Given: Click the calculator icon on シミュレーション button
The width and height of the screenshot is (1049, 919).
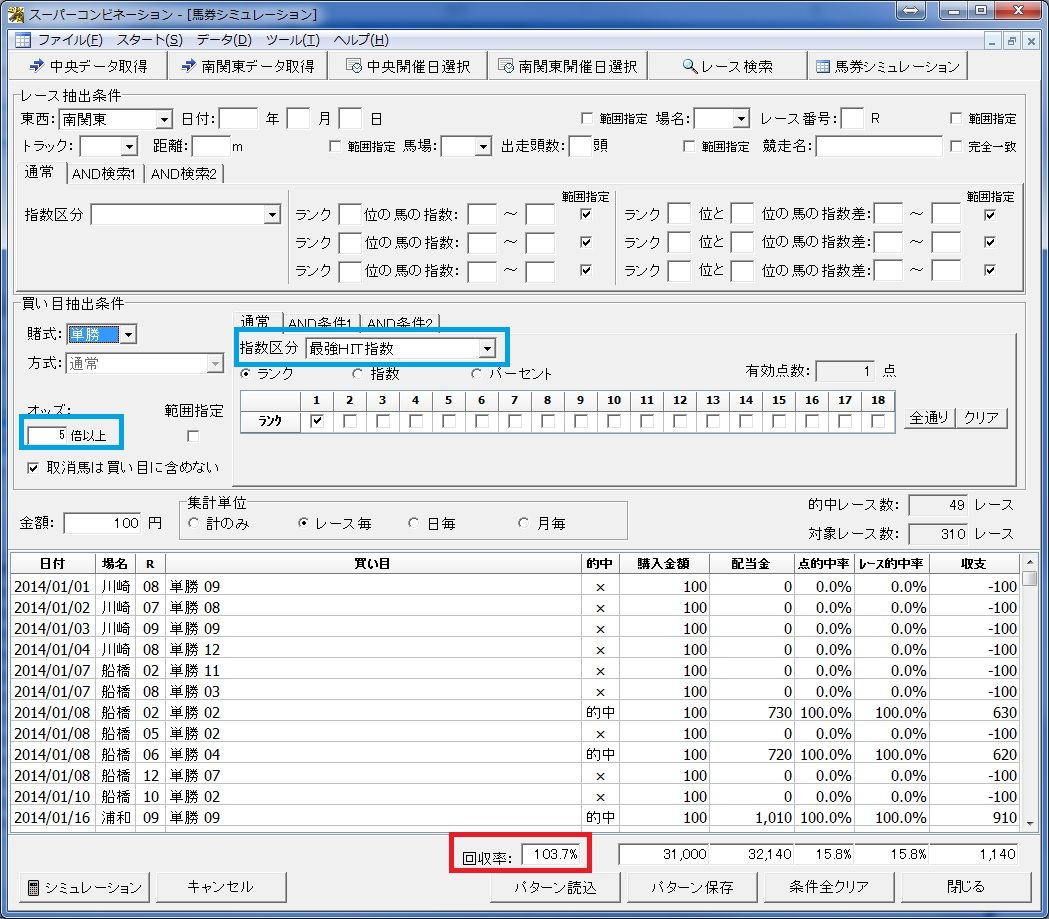Looking at the screenshot, I should click(x=33, y=888).
